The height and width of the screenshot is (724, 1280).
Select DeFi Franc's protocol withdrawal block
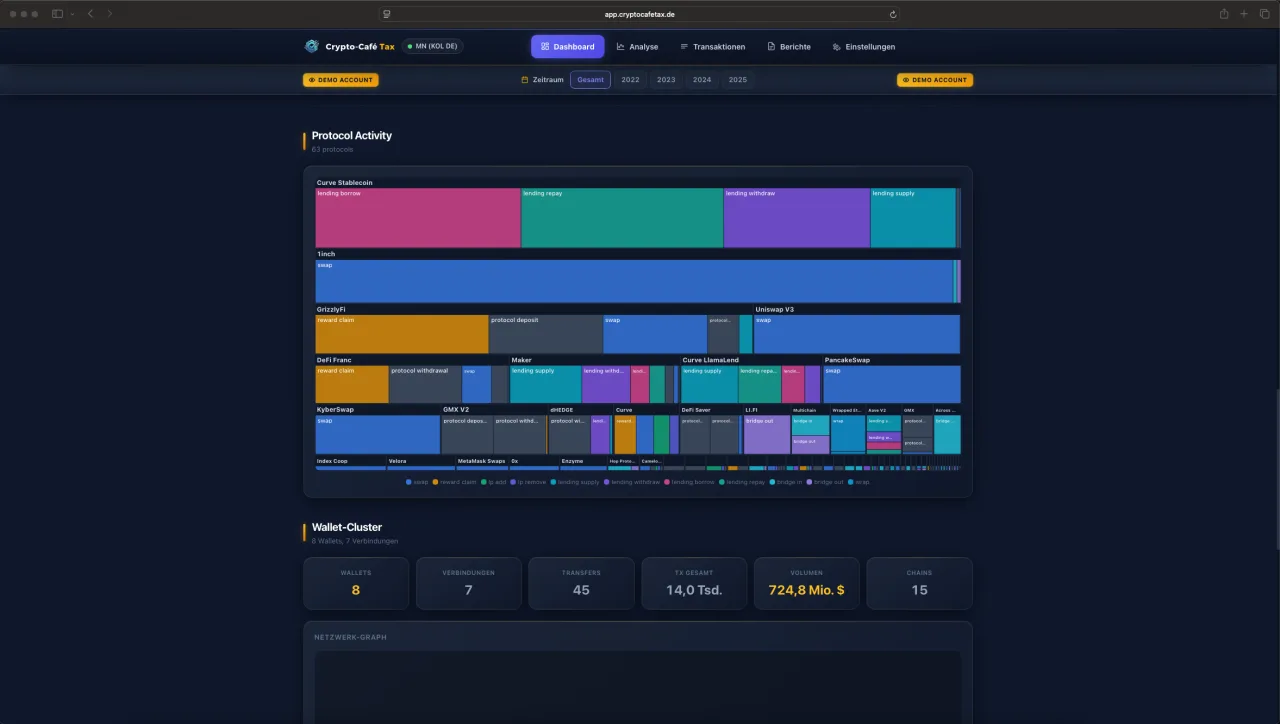click(425, 384)
